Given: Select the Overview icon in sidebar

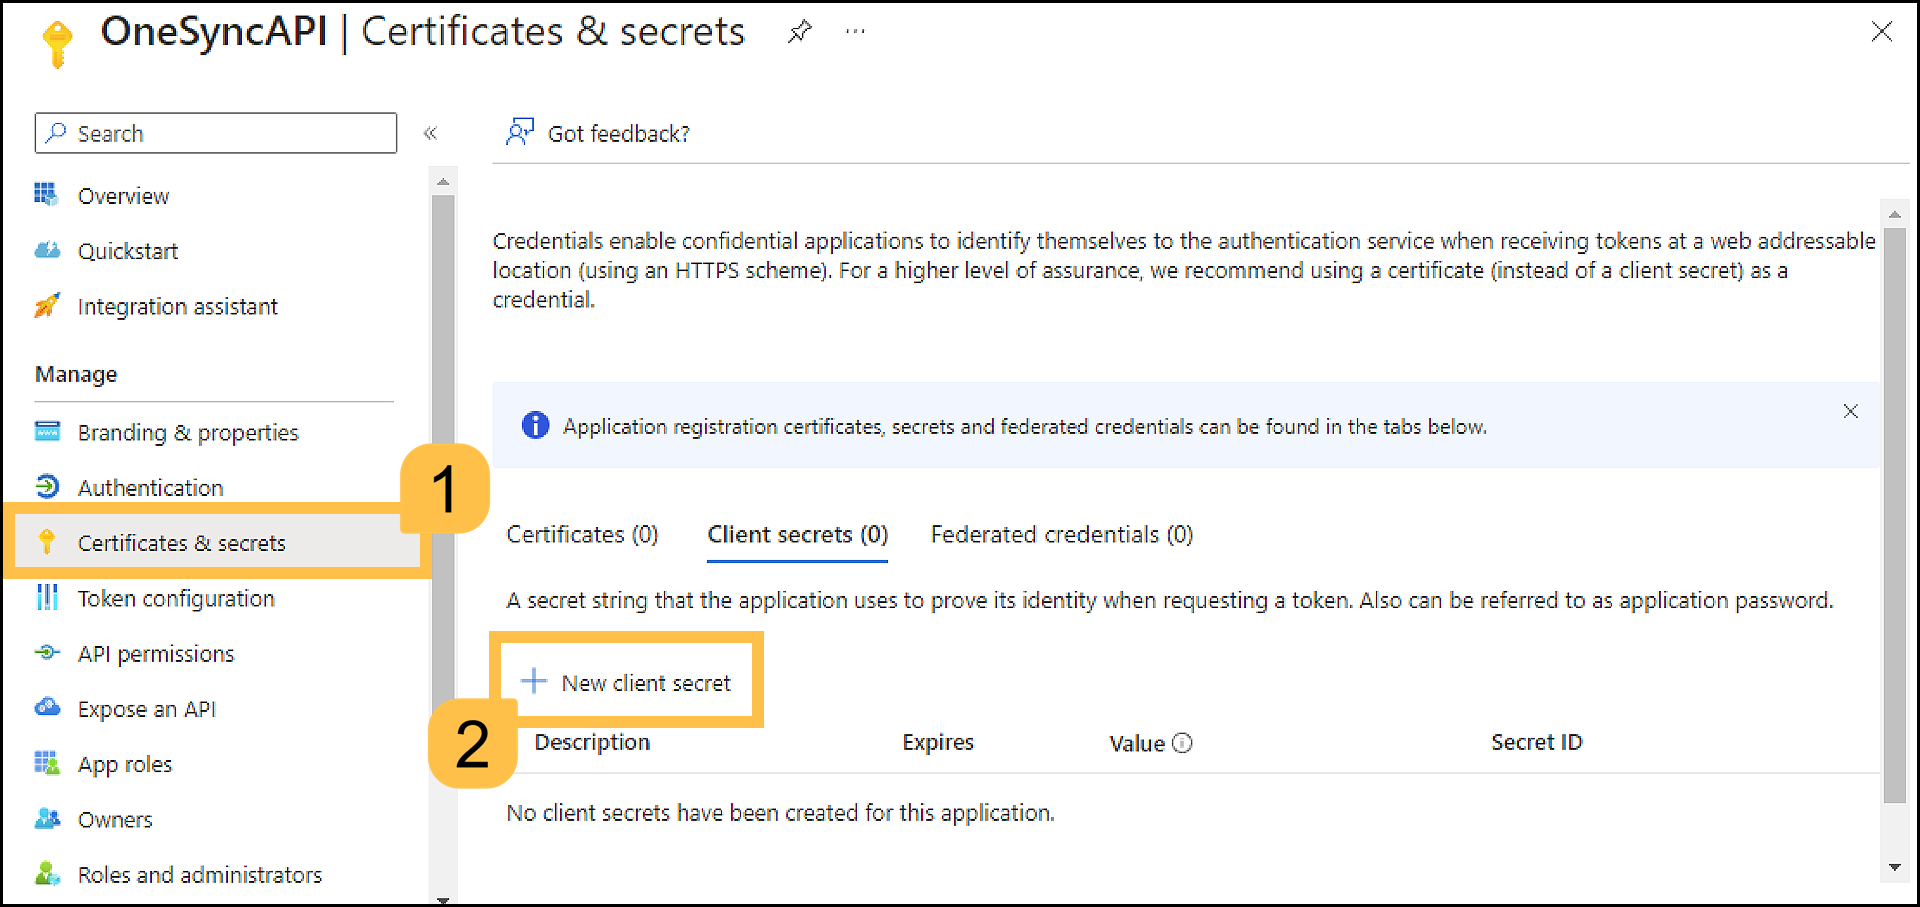Looking at the screenshot, I should [46, 195].
